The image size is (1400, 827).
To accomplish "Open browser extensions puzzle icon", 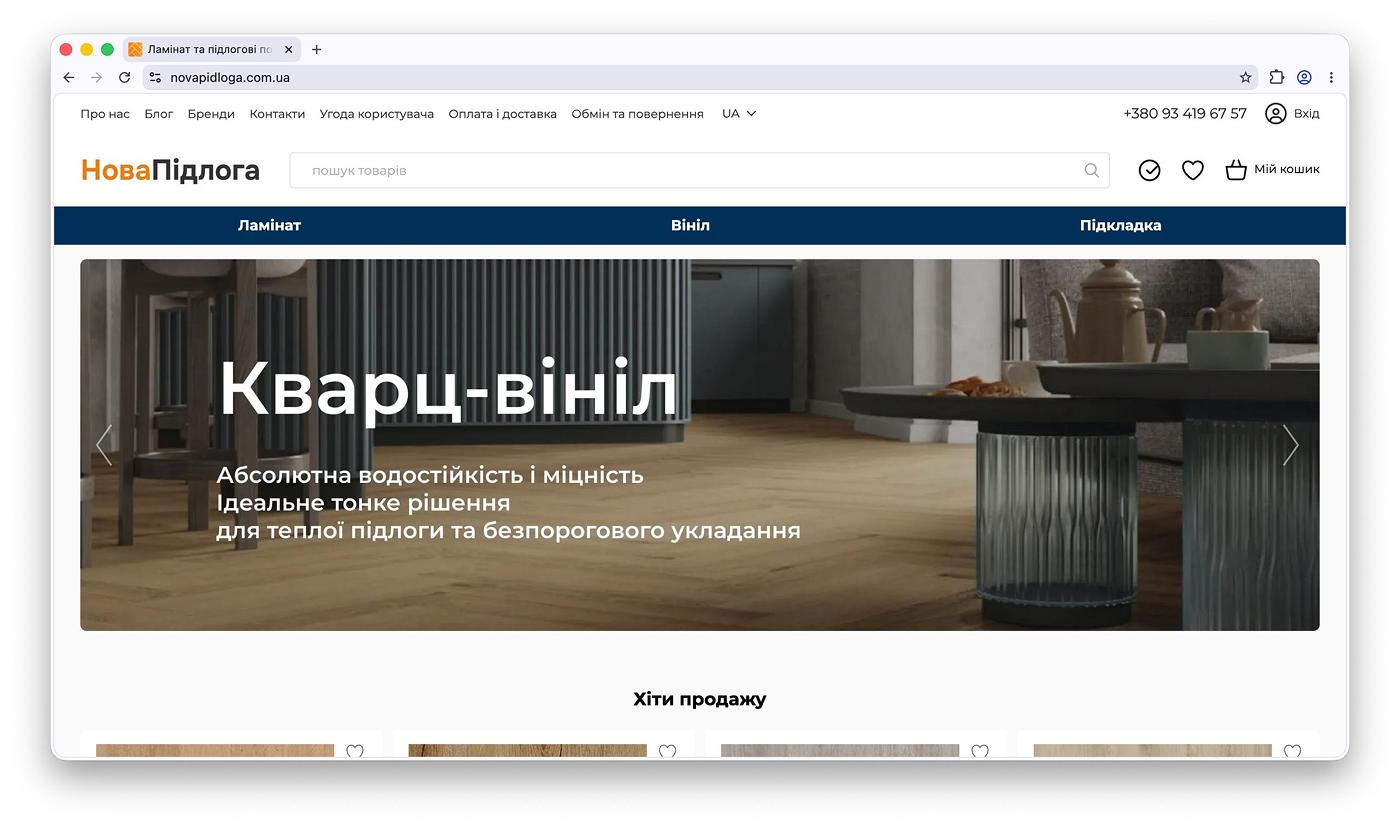I will tap(1276, 77).
